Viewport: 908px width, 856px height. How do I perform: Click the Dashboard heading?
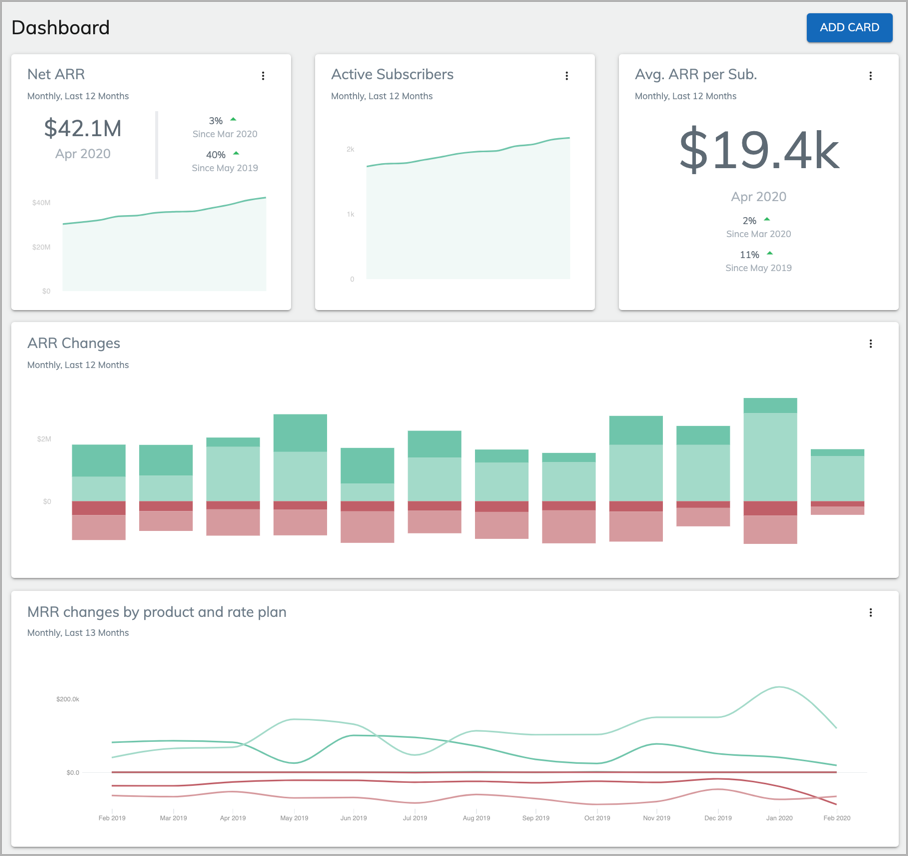[x=60, y=28]
